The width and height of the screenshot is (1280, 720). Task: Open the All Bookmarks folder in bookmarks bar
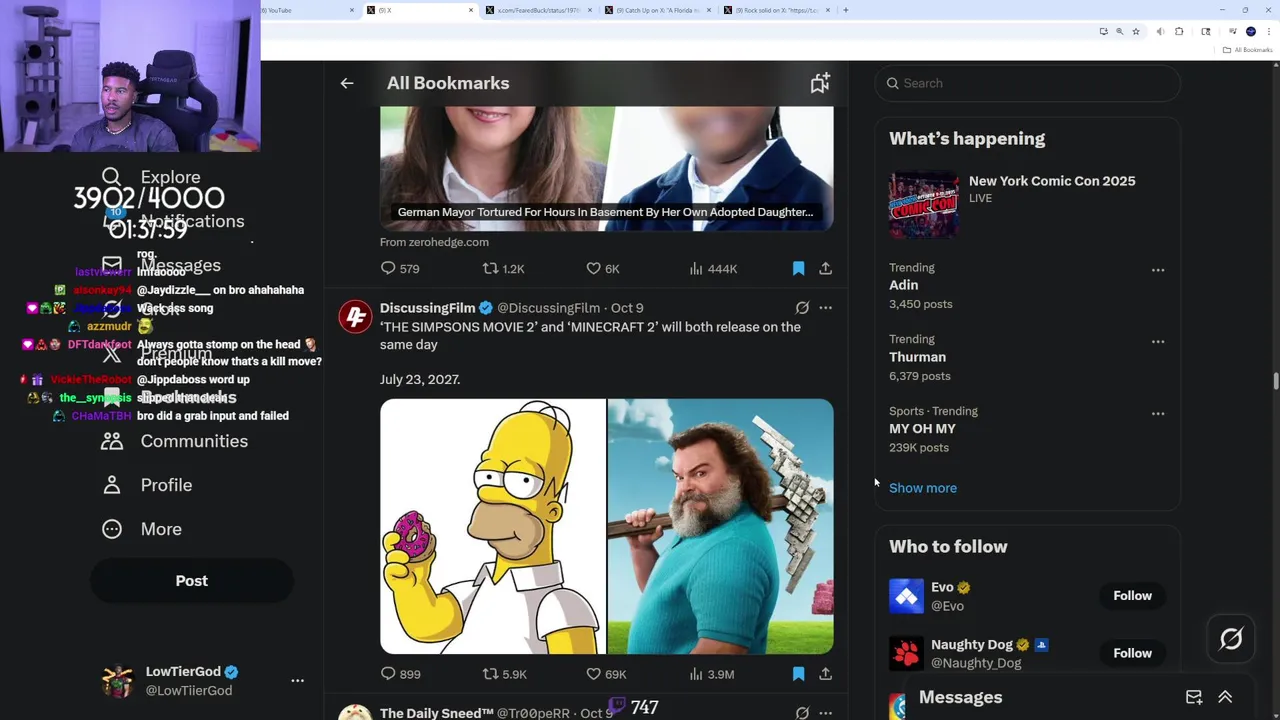pos(1248,50)
